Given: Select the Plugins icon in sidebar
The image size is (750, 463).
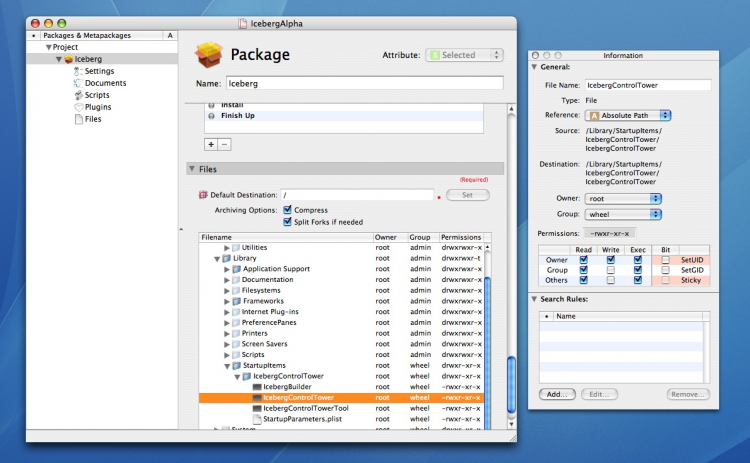Looking at the screenshot, I should pos(78,107).
